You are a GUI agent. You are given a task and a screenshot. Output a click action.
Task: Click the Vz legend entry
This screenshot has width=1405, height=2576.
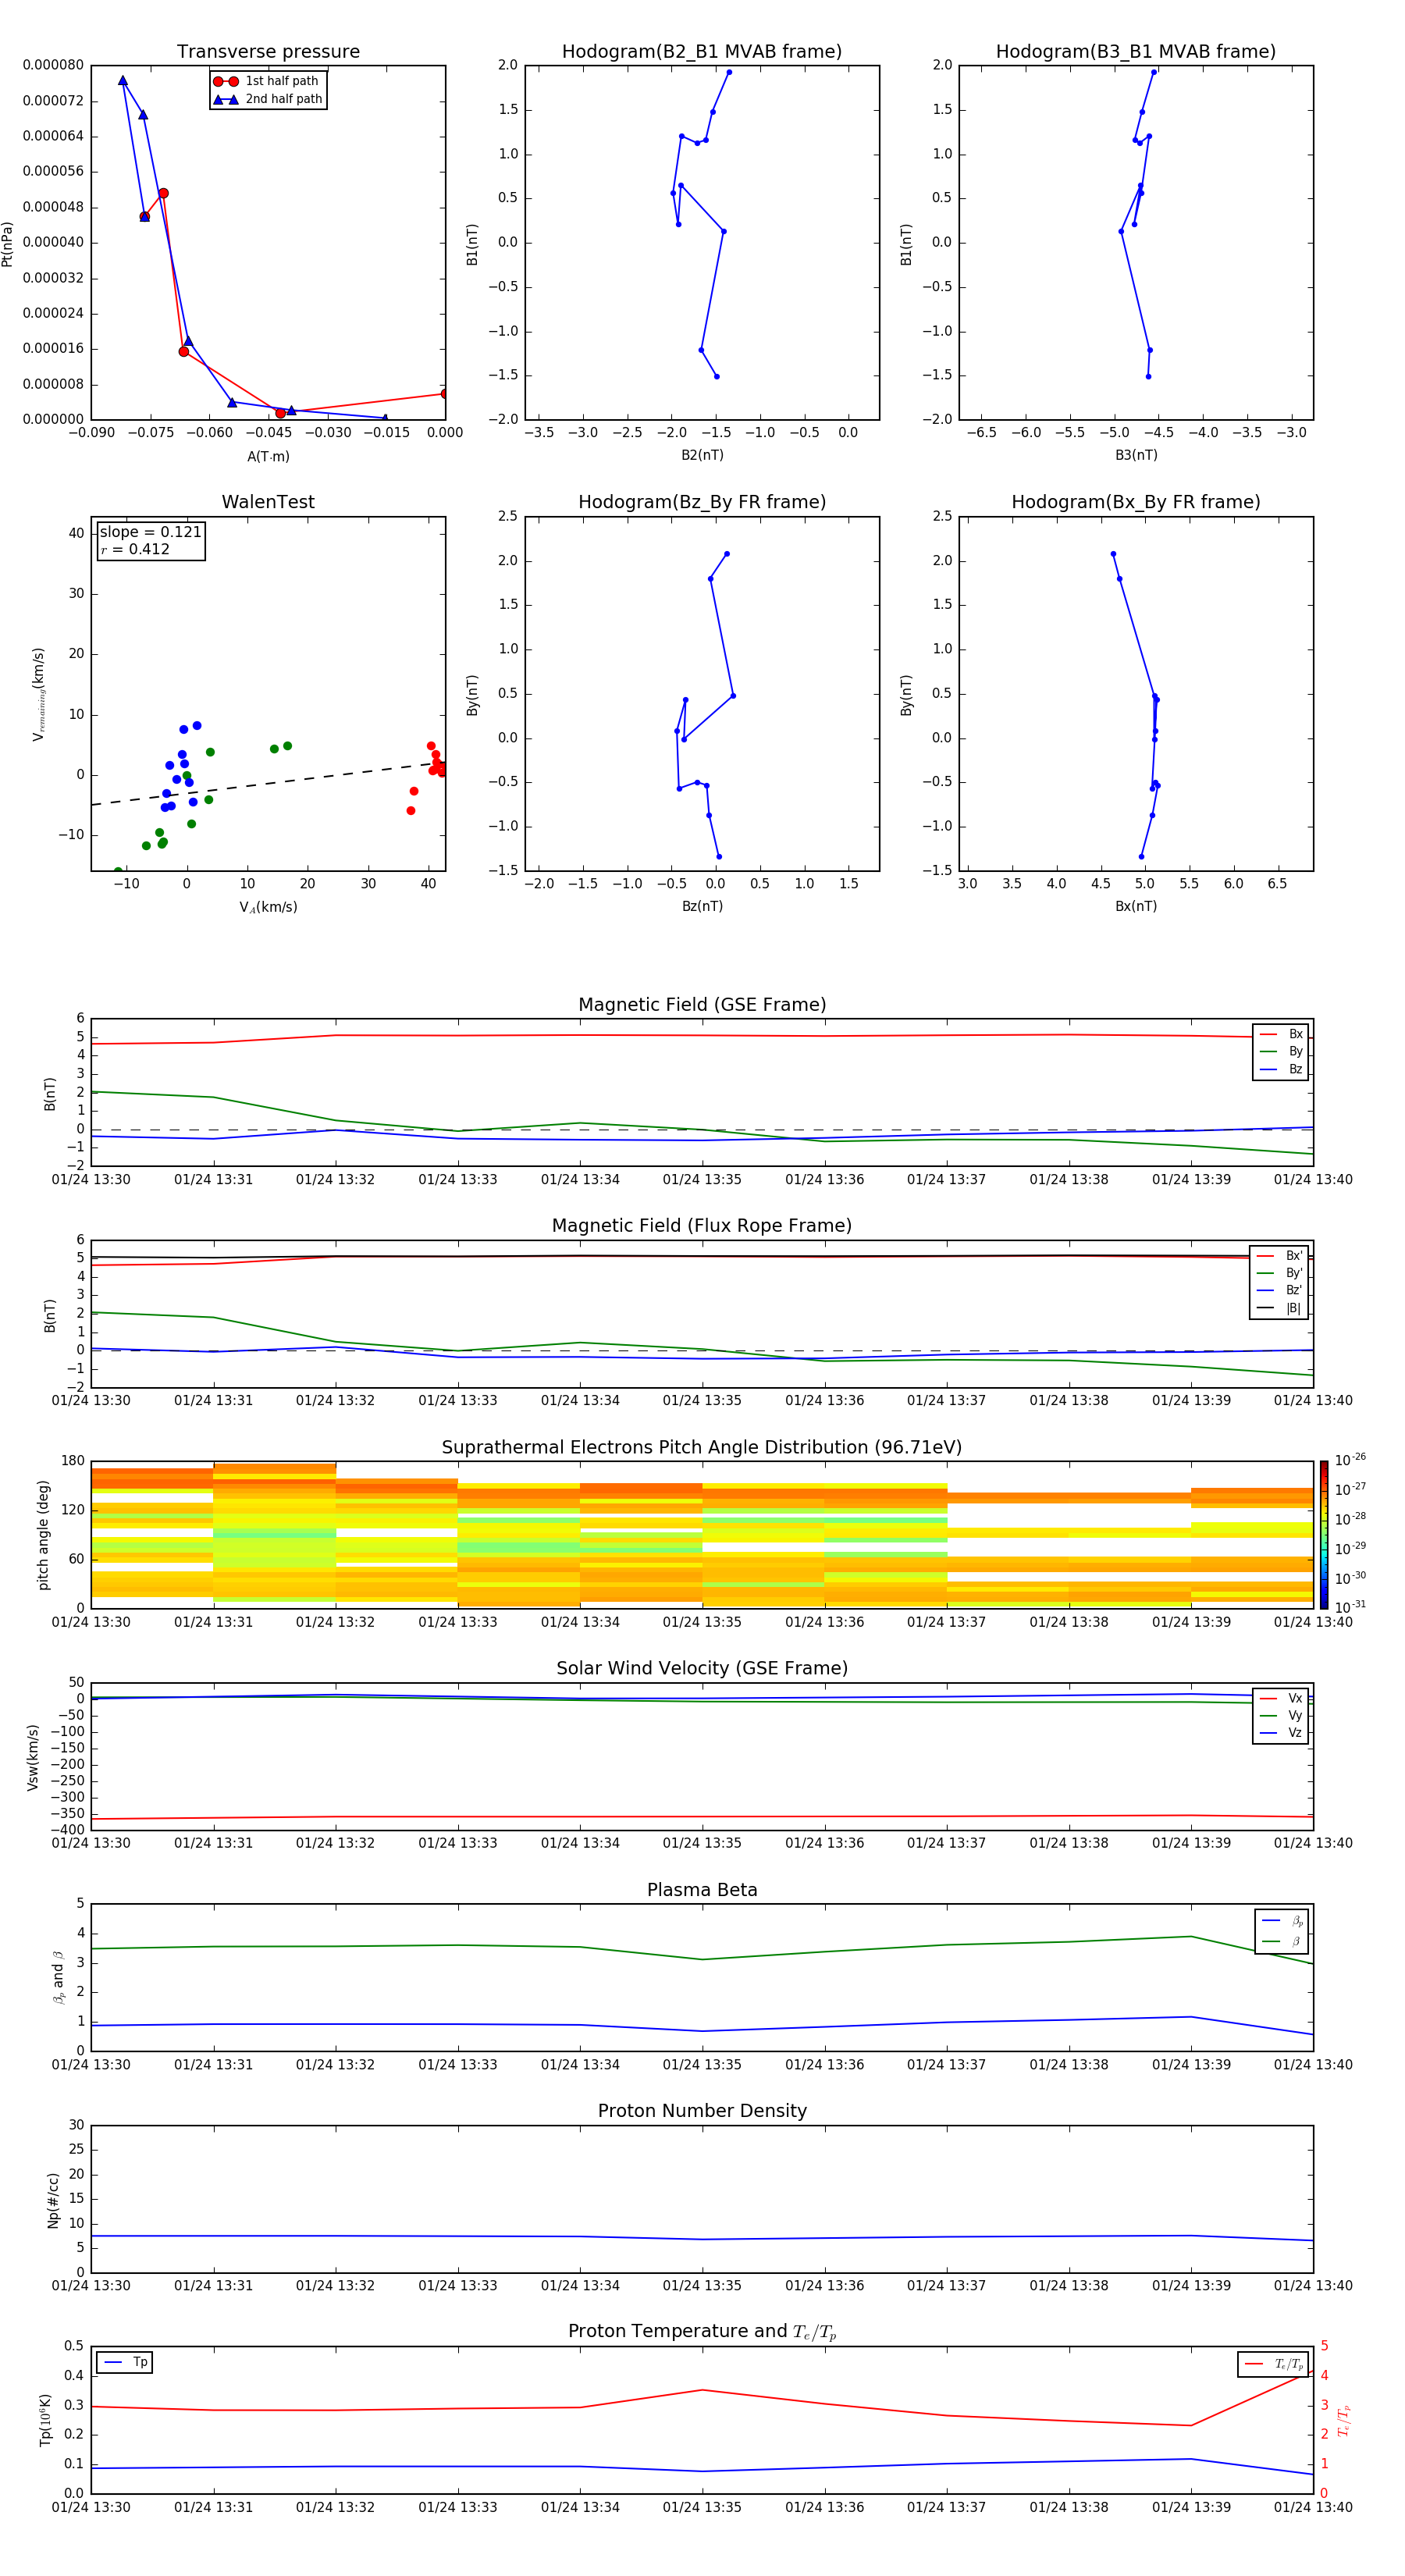[1281, 1733]
